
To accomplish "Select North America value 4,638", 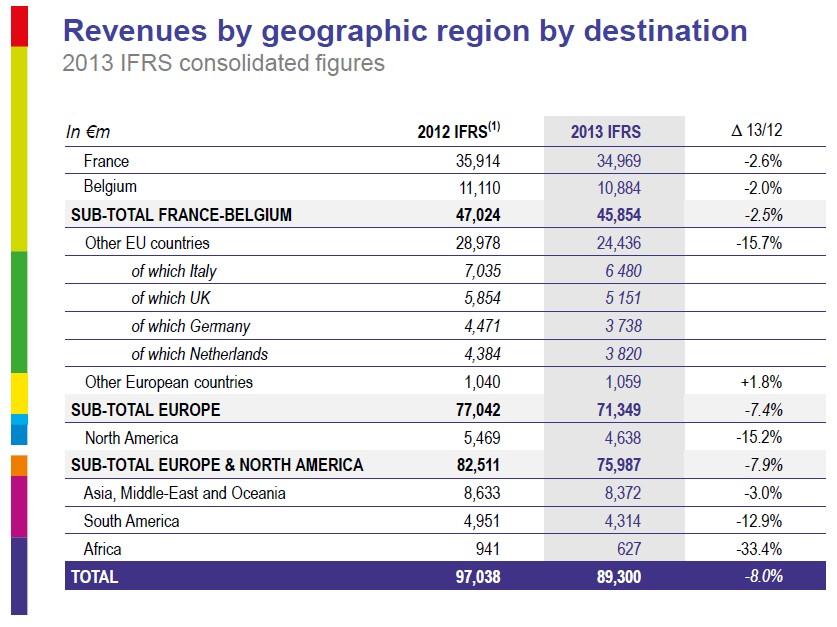I will tap(623, 439).
